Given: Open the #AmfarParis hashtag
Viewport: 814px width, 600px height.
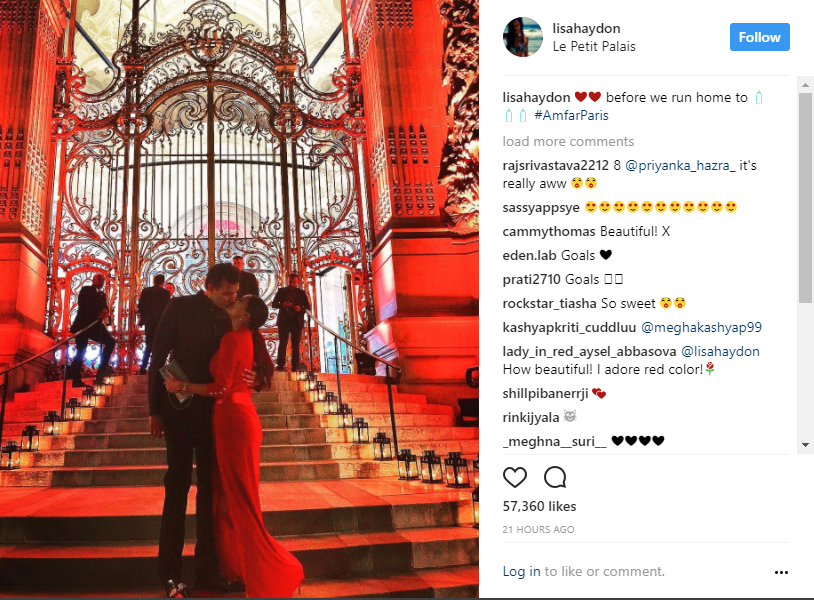Looking at the screenshot, I should point(571,115).
